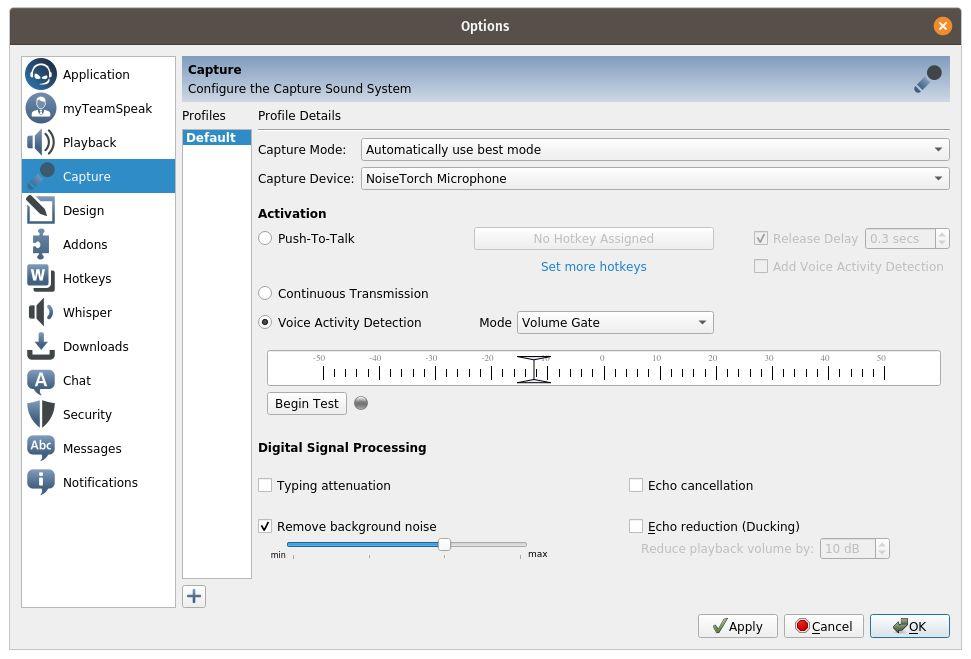
Task: Confirm settings with the OK button
Action: pos(909,626)
